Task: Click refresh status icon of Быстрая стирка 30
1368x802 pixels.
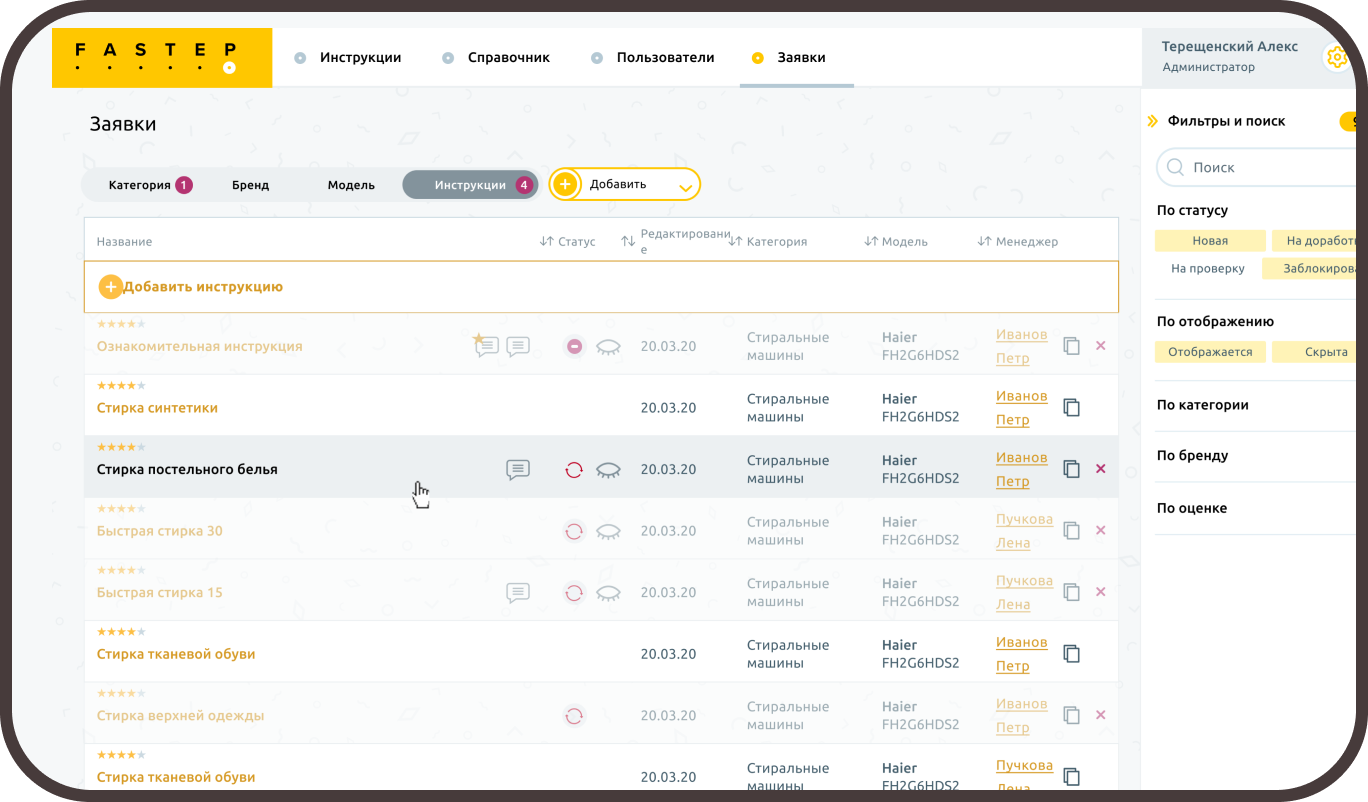Action: tap(574, 532)
